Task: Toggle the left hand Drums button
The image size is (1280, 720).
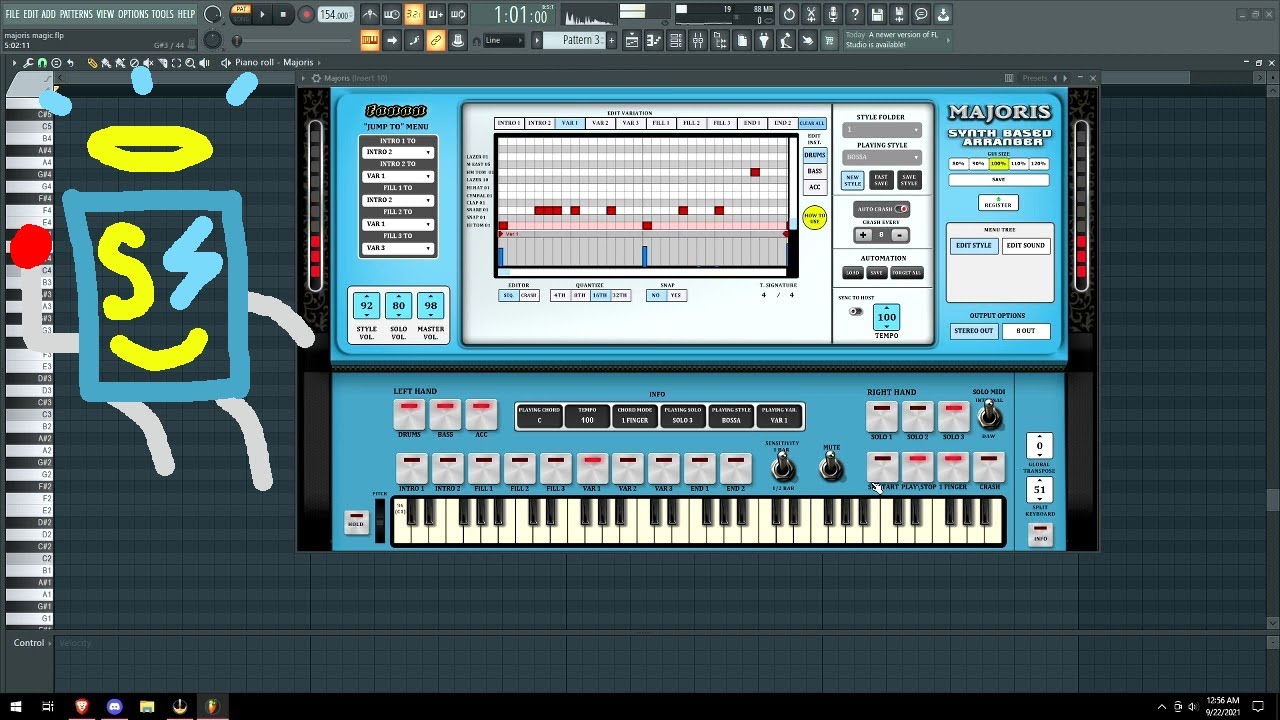Action: tap(409, 416)
